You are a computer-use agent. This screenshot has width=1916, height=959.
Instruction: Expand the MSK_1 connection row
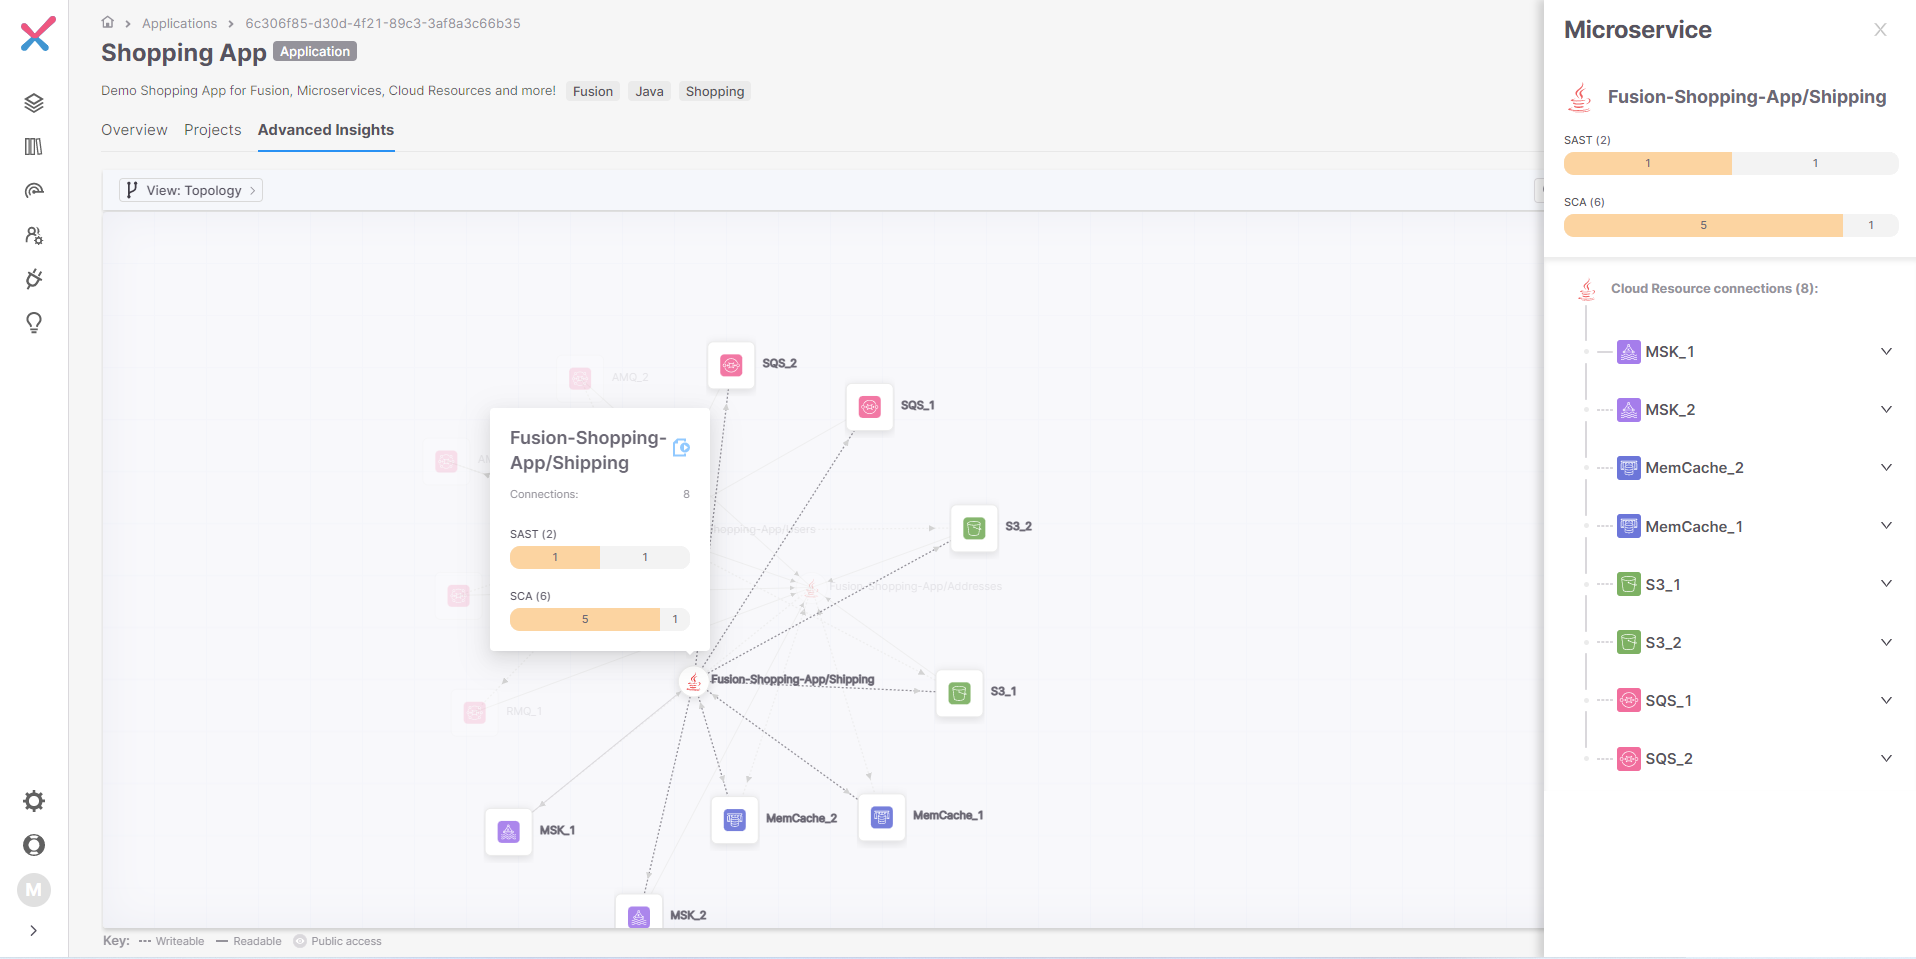pyautogui.click(x=1886, y=352)
